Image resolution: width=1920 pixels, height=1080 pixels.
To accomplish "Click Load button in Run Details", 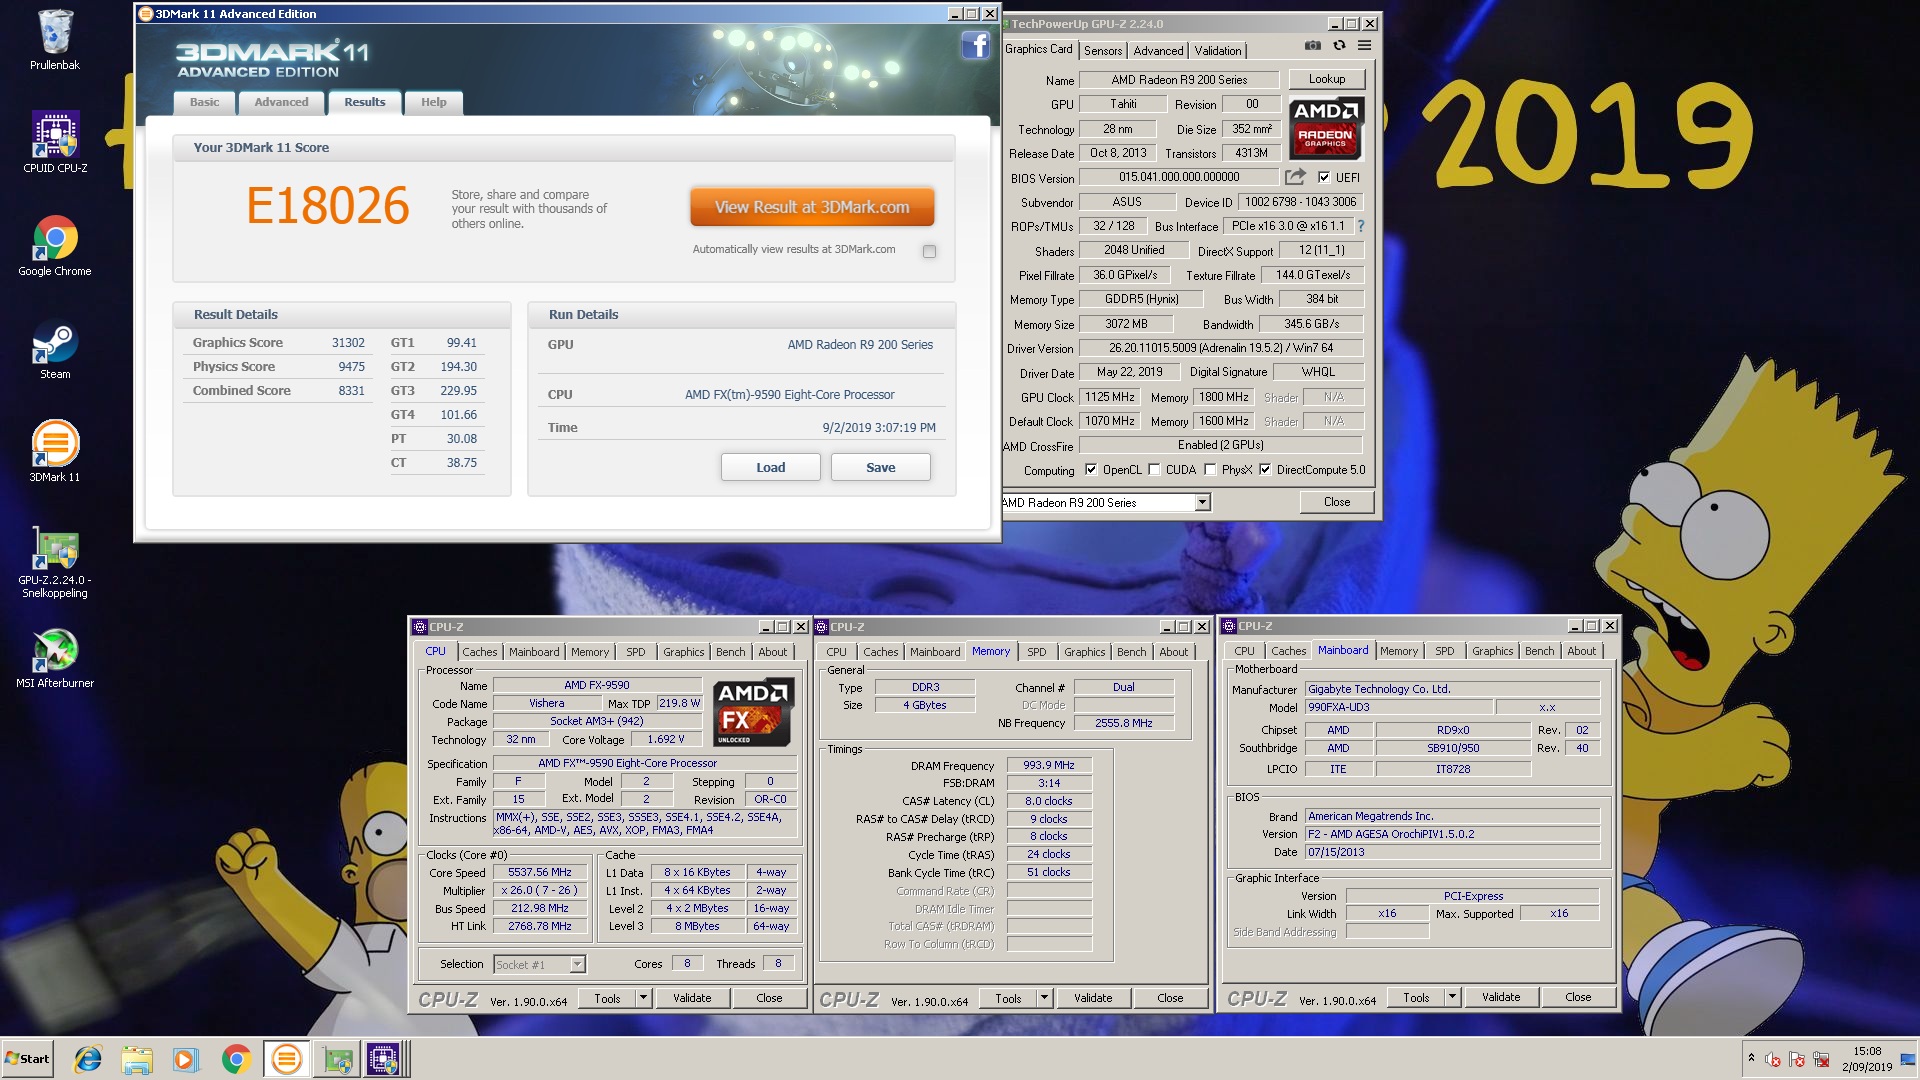I will point(770,468).
